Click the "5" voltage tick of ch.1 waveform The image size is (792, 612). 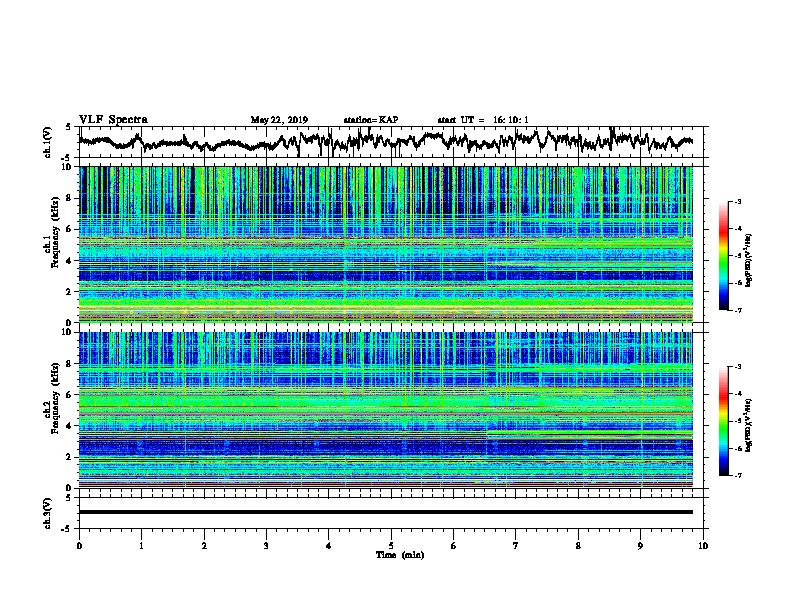(x=68, y=127)
